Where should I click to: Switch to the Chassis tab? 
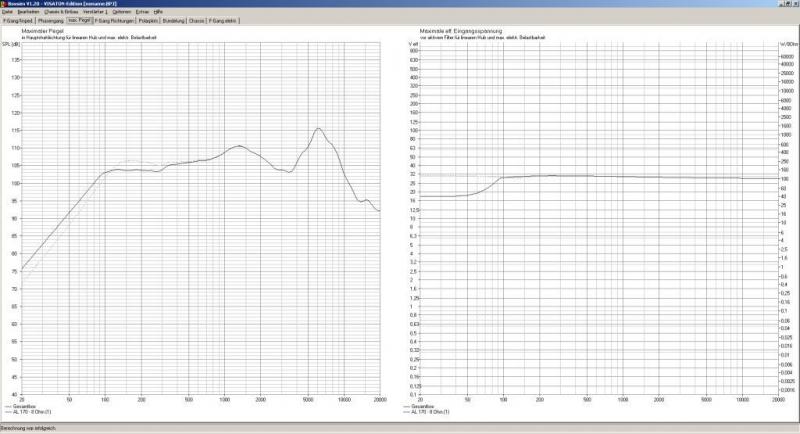pyautogui.click(x=196, y=21)
